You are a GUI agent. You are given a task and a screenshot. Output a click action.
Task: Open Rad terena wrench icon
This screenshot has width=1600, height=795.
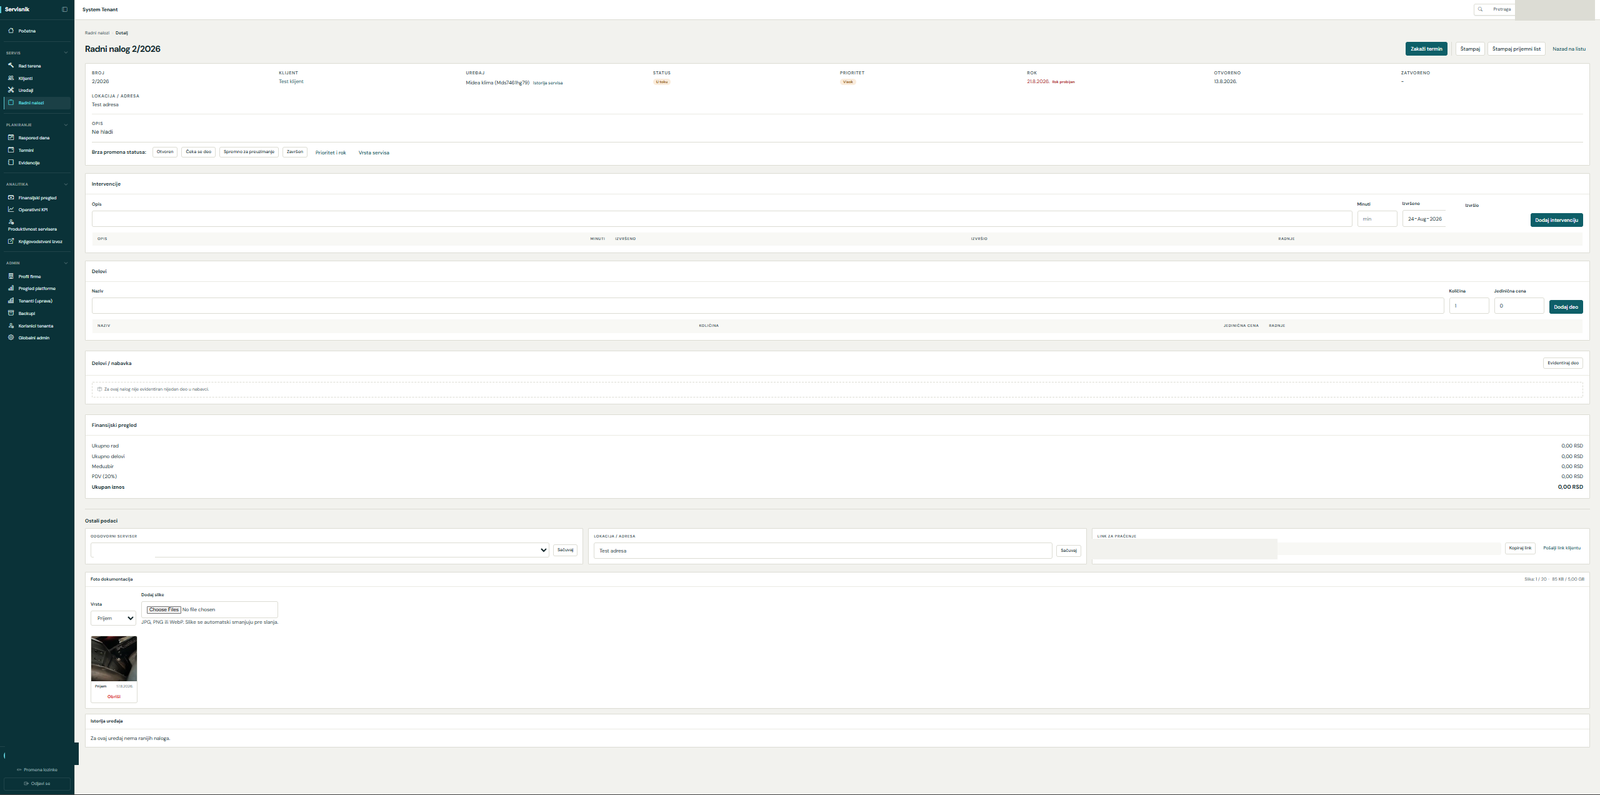pos(11,66)
